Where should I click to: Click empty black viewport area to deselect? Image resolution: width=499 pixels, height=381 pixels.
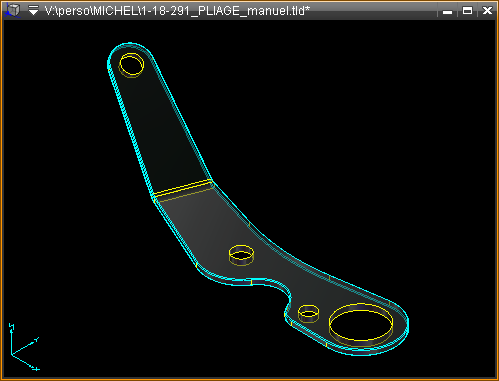[x=350, y=117]
